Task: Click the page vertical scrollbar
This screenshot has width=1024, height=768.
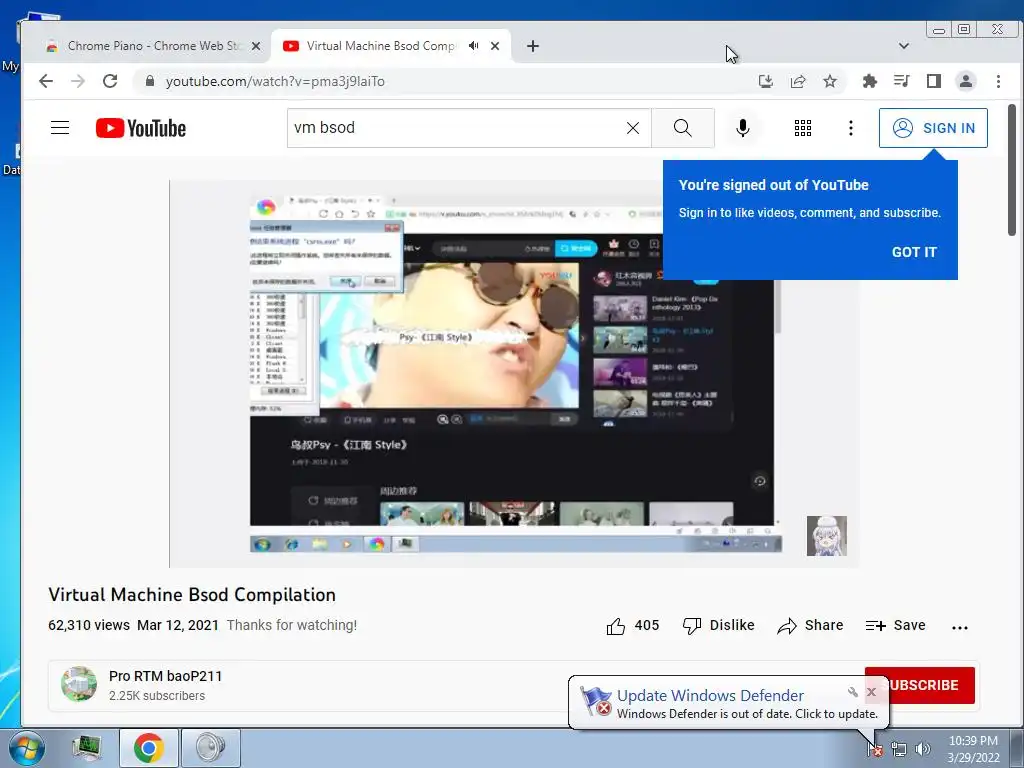Action: tap(1012, 170)
